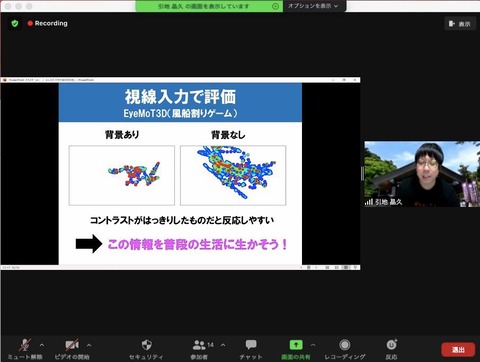The image size is (480, 362).
Task: Click the pink text この情報を普段の生活に生かそう！
Action: pyautogui.click(x=197, y=244)
